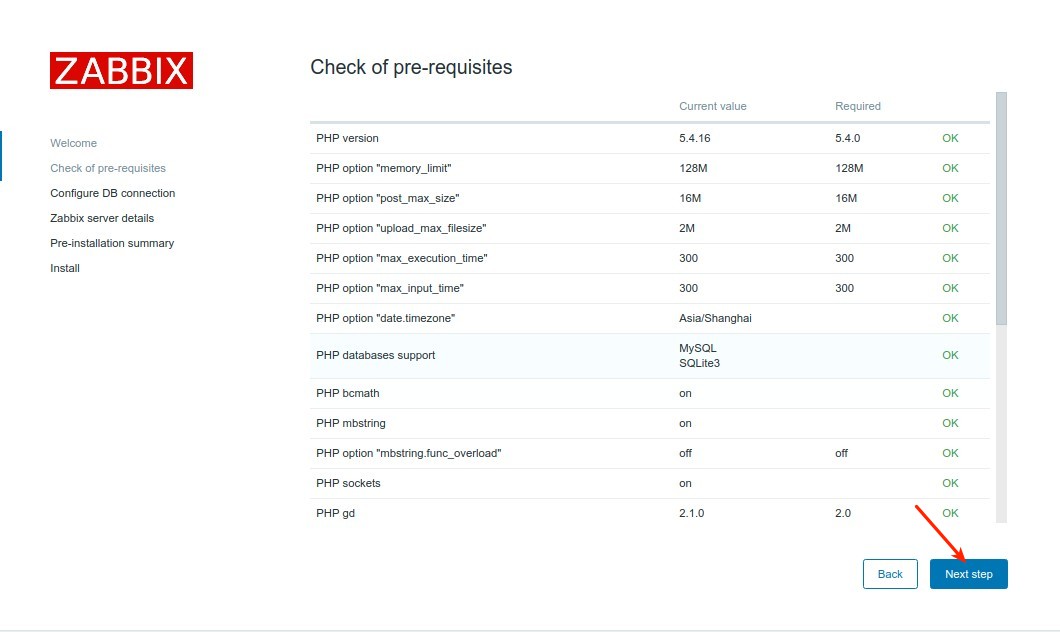This screenshot has width=1060, height=632.
Task: Select the Install step in sidebar
Action: 65,268
